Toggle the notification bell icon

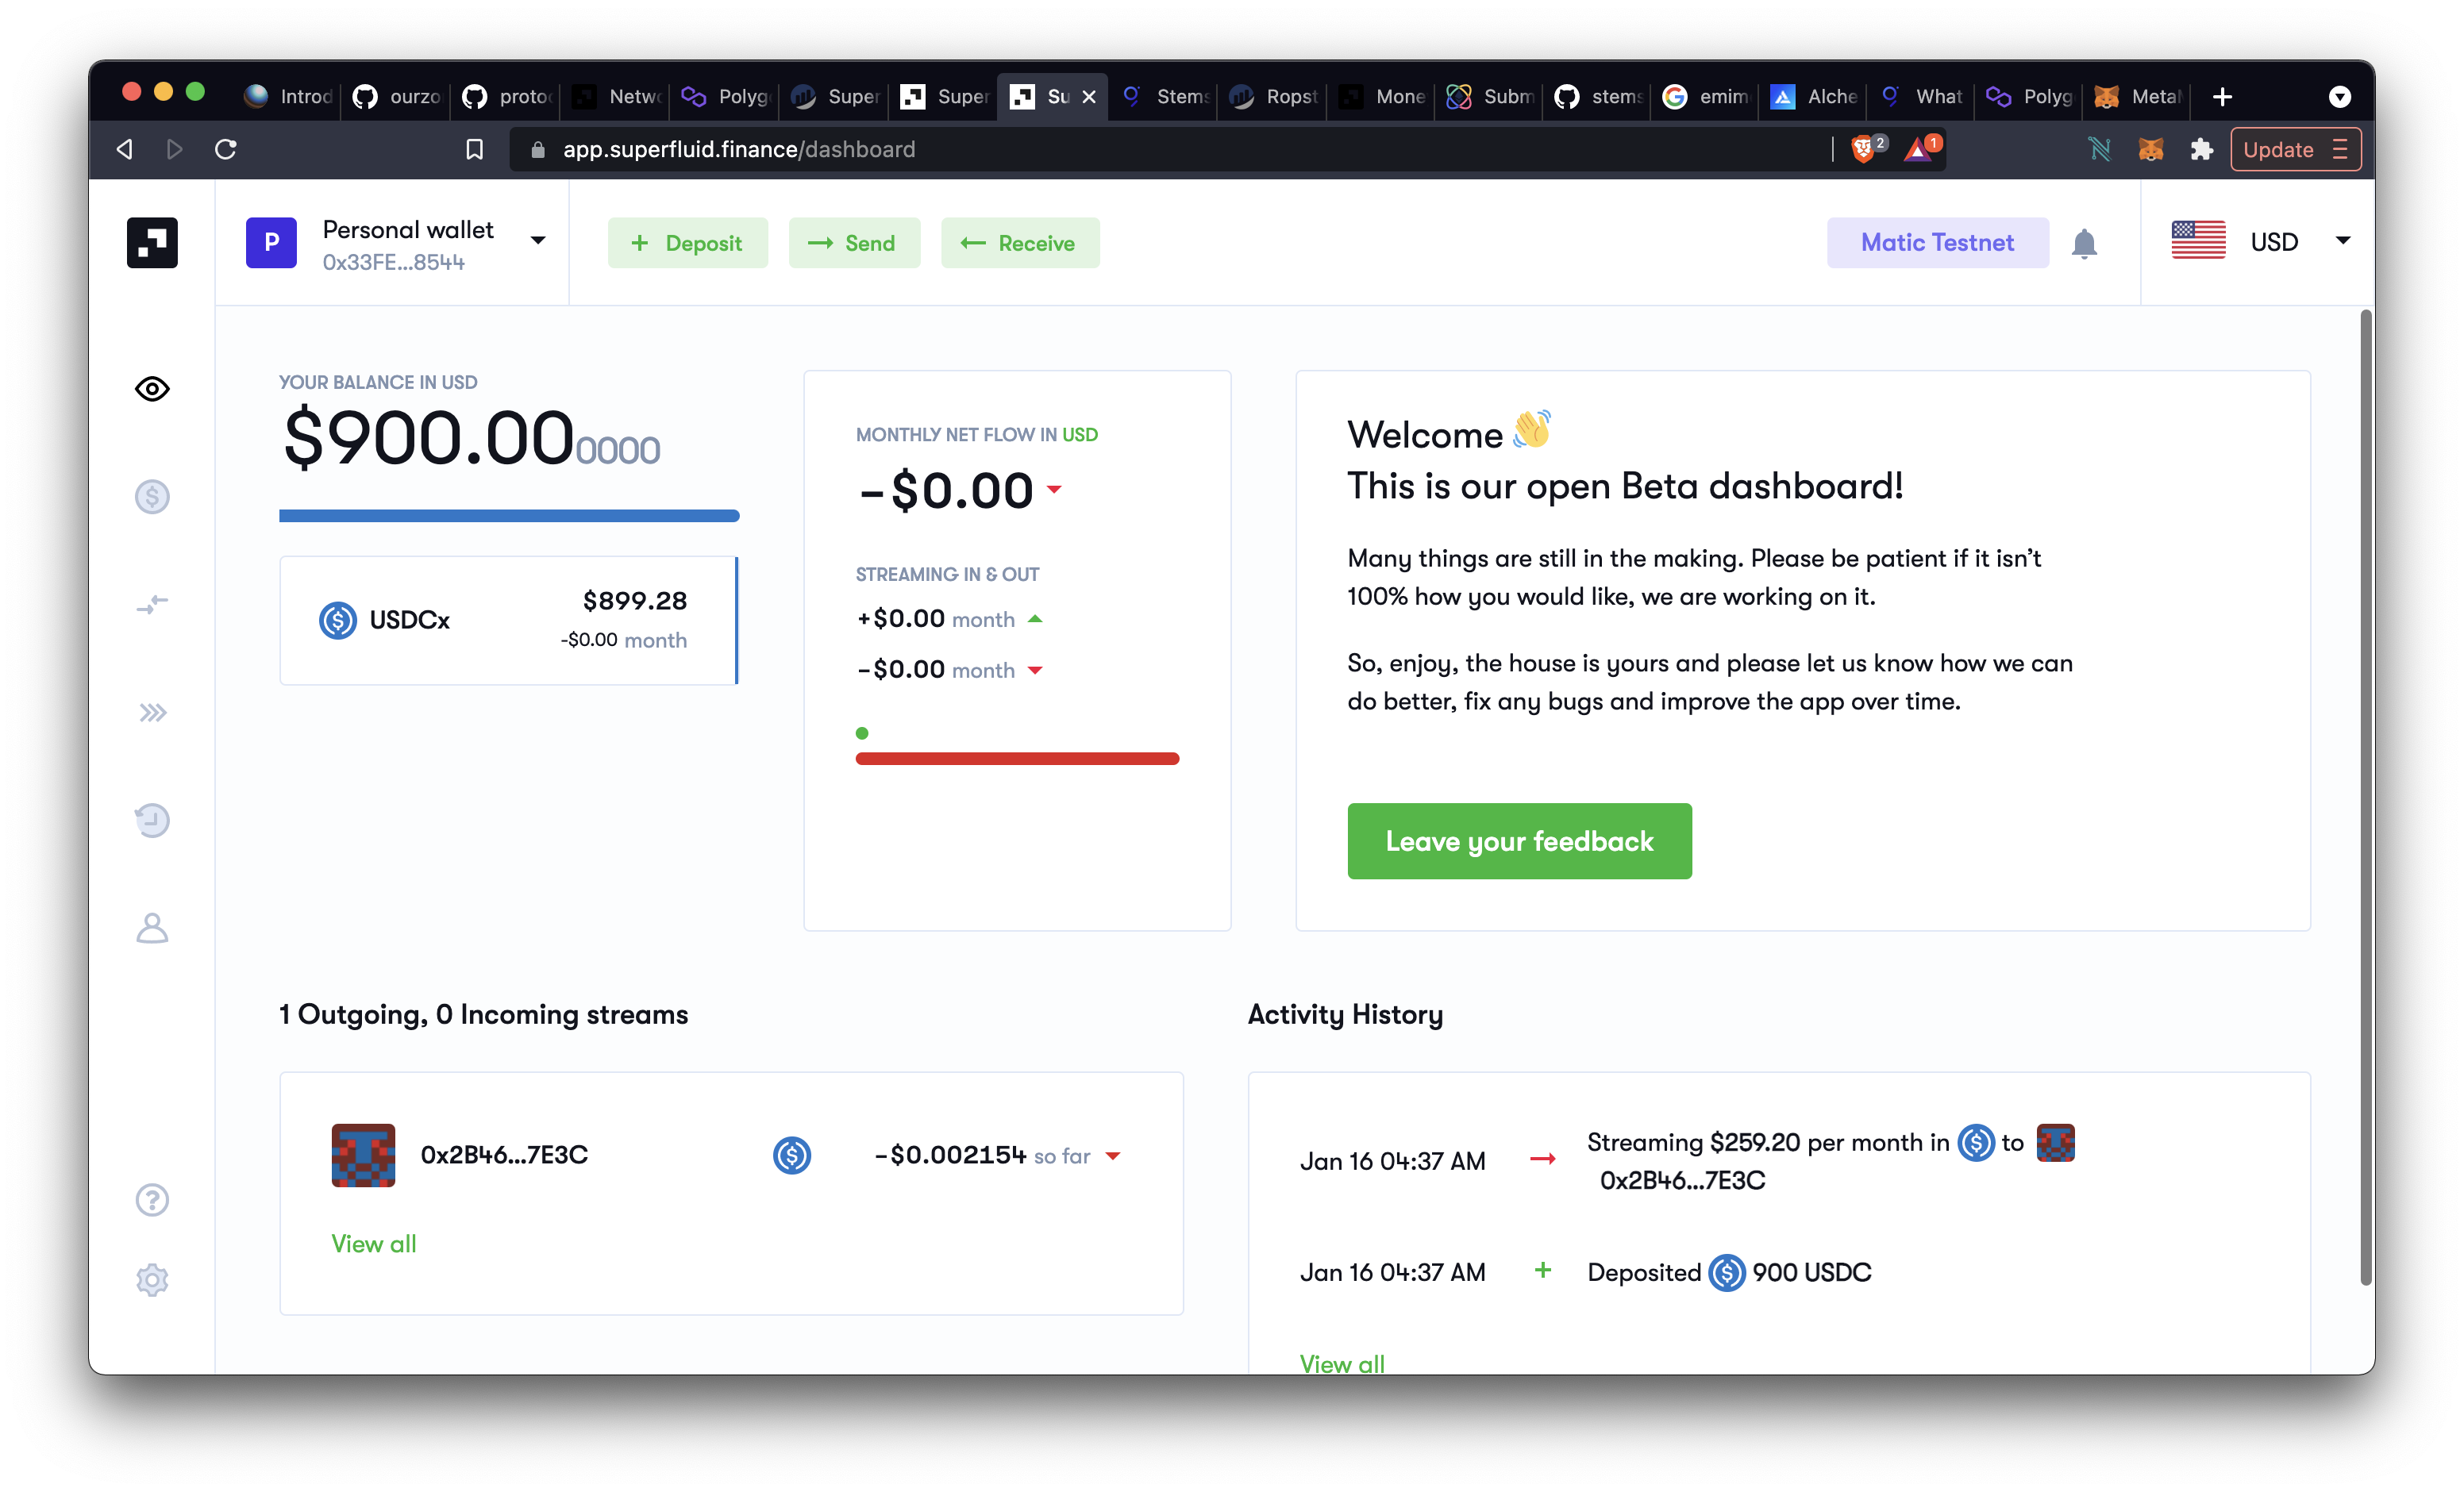point(2084,243)
